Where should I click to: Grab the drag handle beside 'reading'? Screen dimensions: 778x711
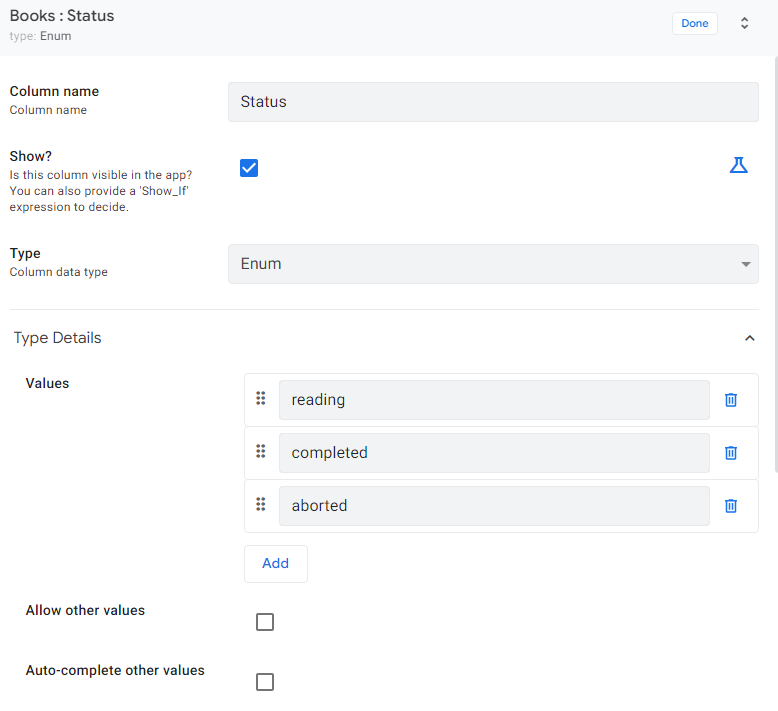pyautogui.click(x=261, y=399)
